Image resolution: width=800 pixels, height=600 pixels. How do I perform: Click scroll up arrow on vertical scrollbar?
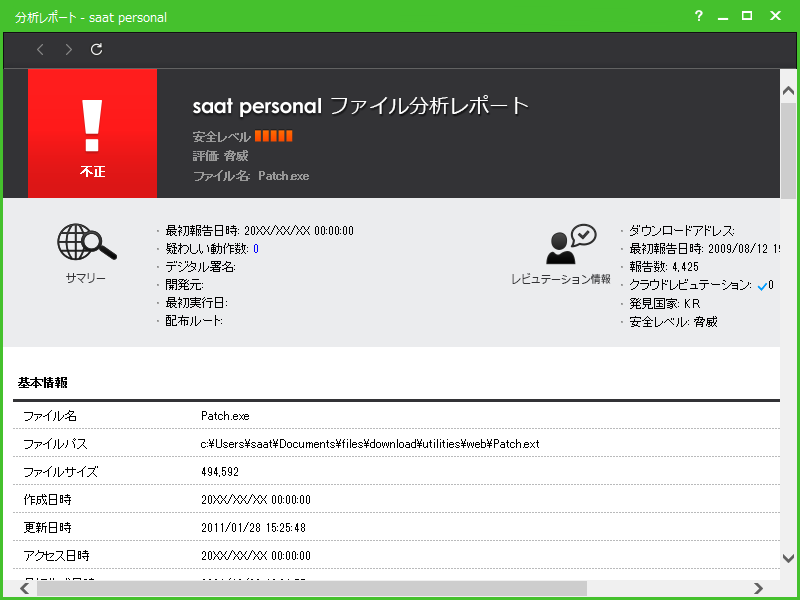point(788,91)
